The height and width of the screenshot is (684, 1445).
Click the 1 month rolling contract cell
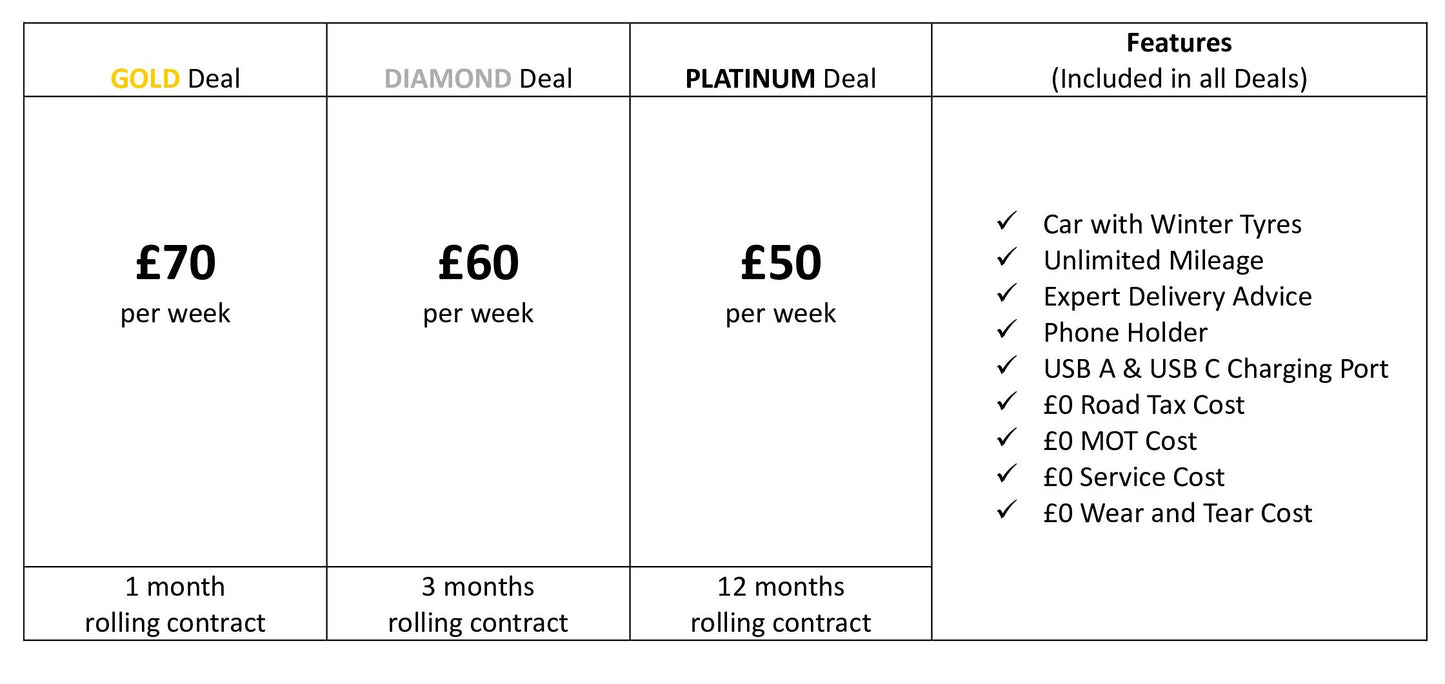coord(175,604)
